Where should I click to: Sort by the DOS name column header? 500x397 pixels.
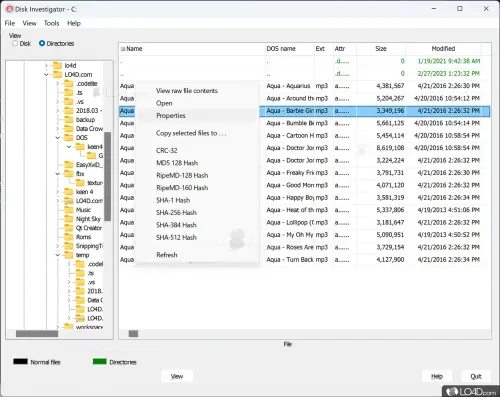pos(289,49)
